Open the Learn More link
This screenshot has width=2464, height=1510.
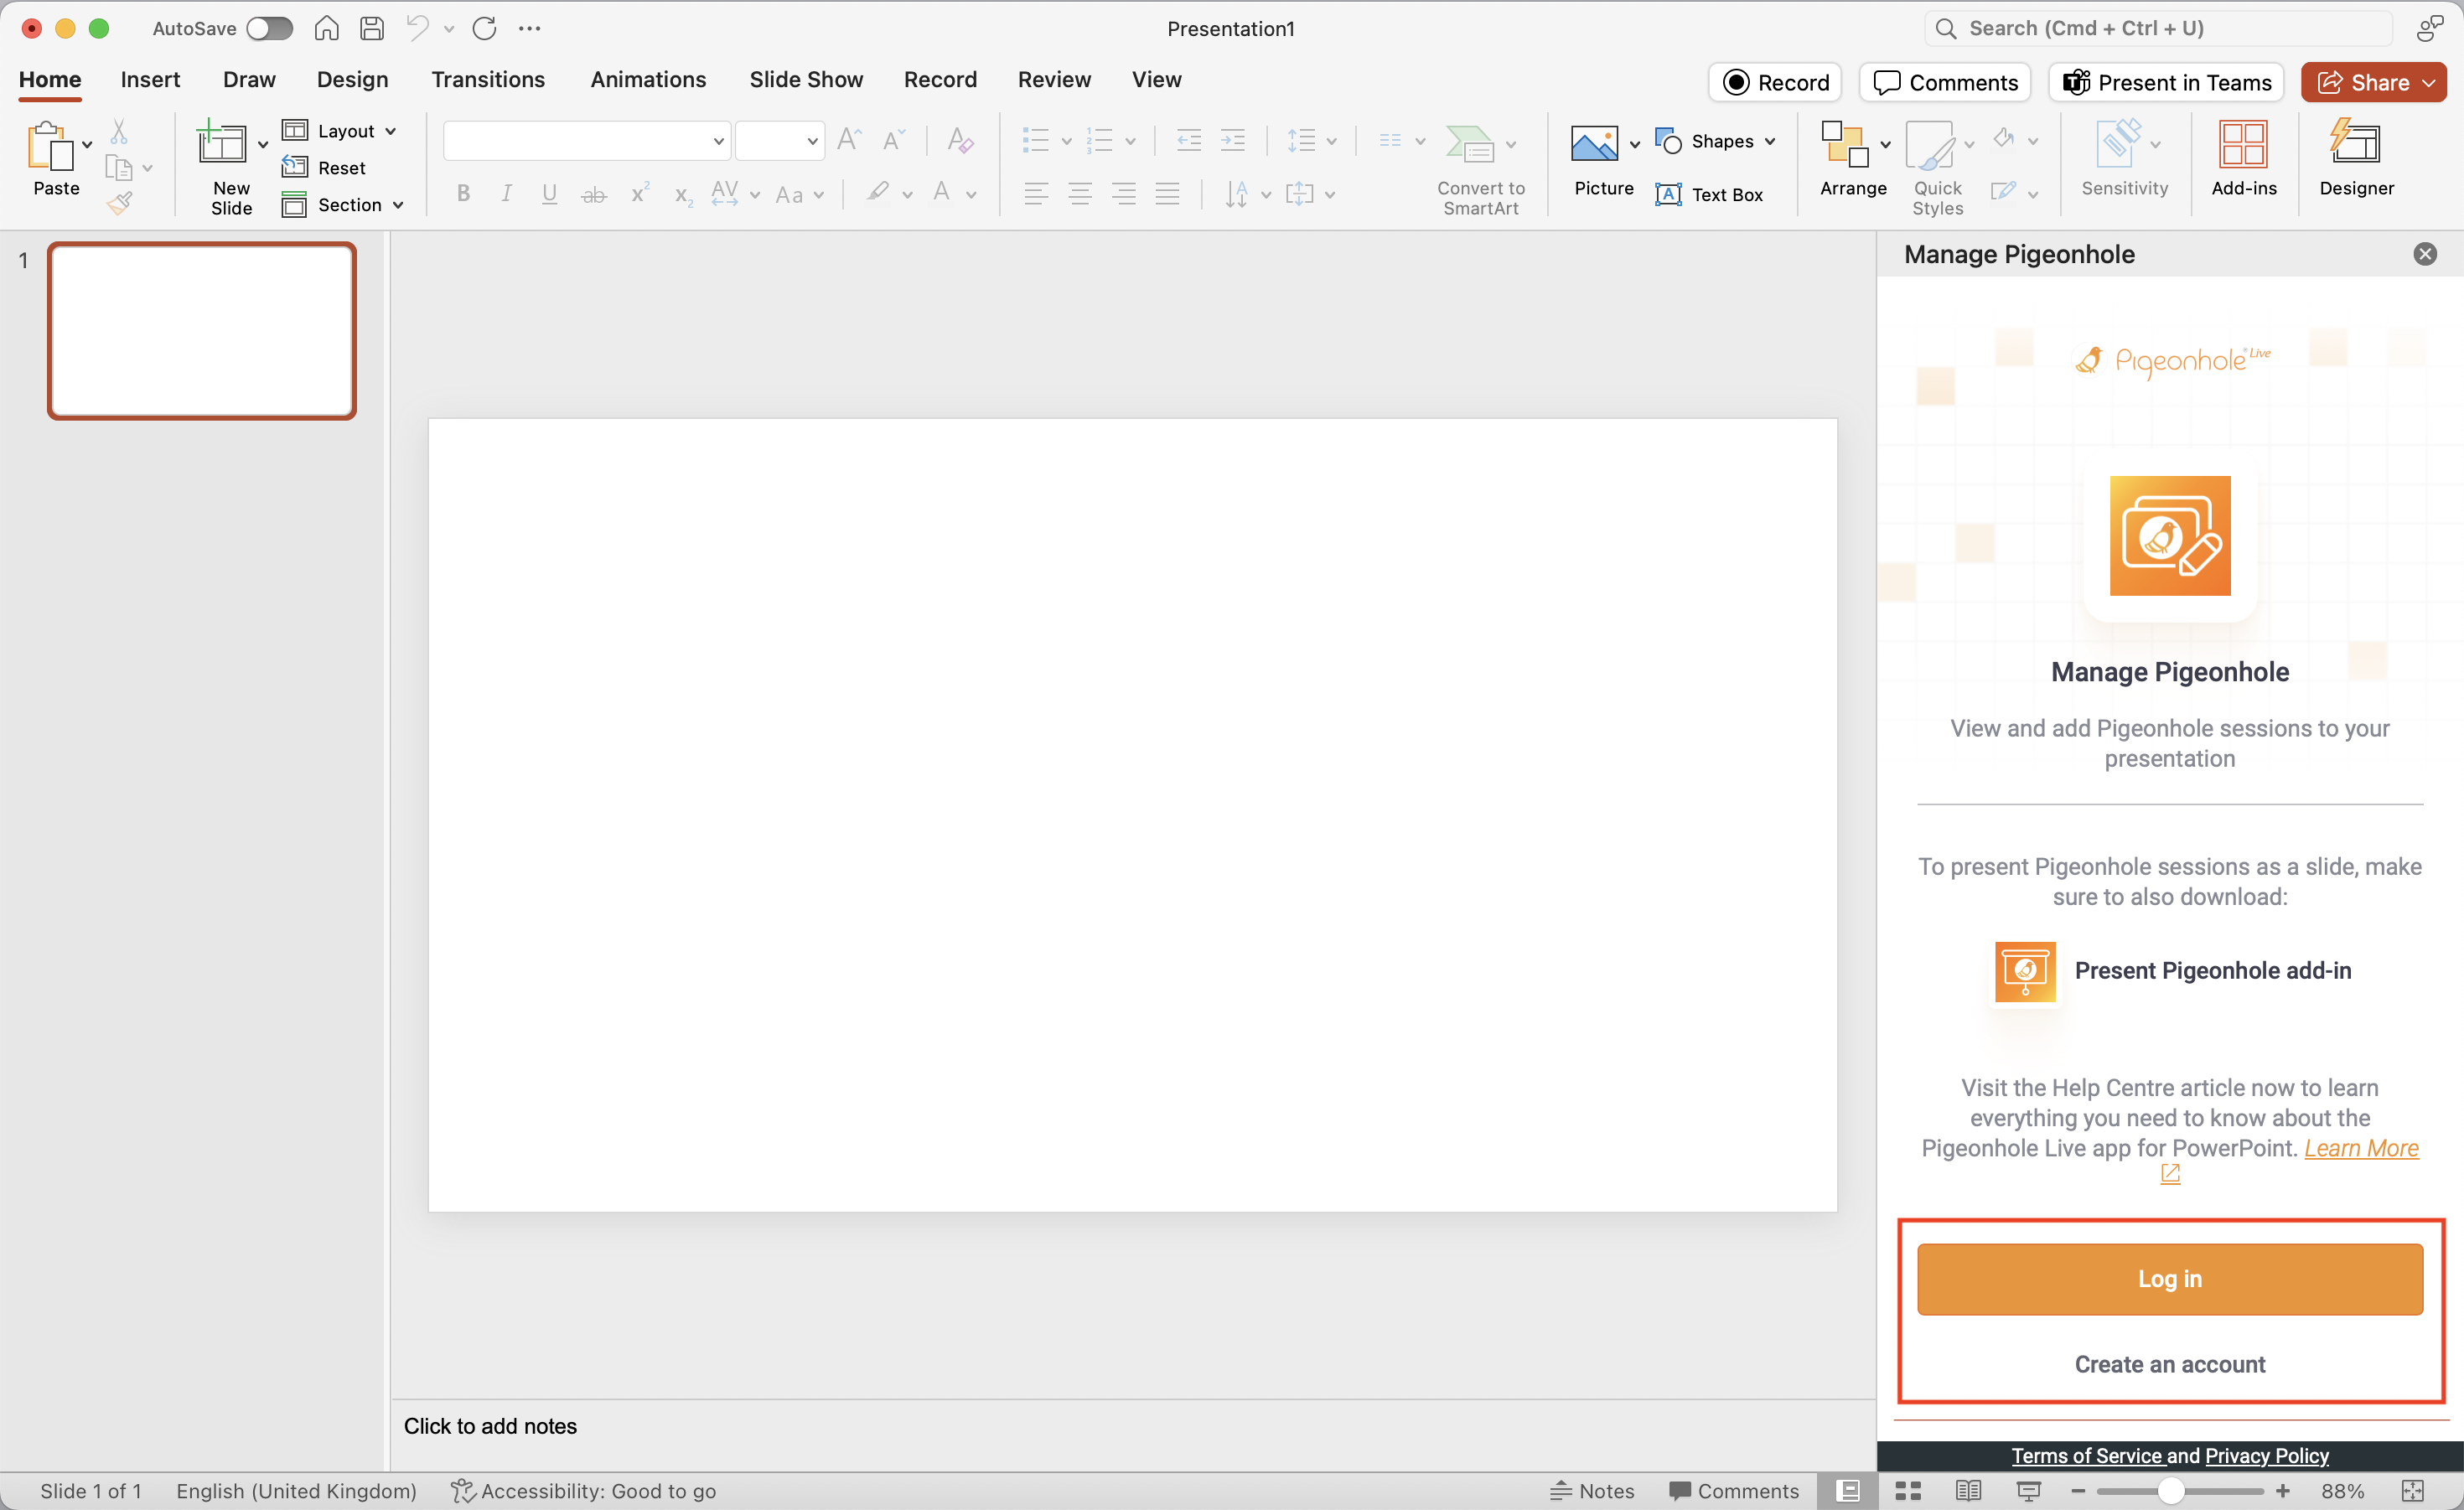click(x=2361, y=1148)
